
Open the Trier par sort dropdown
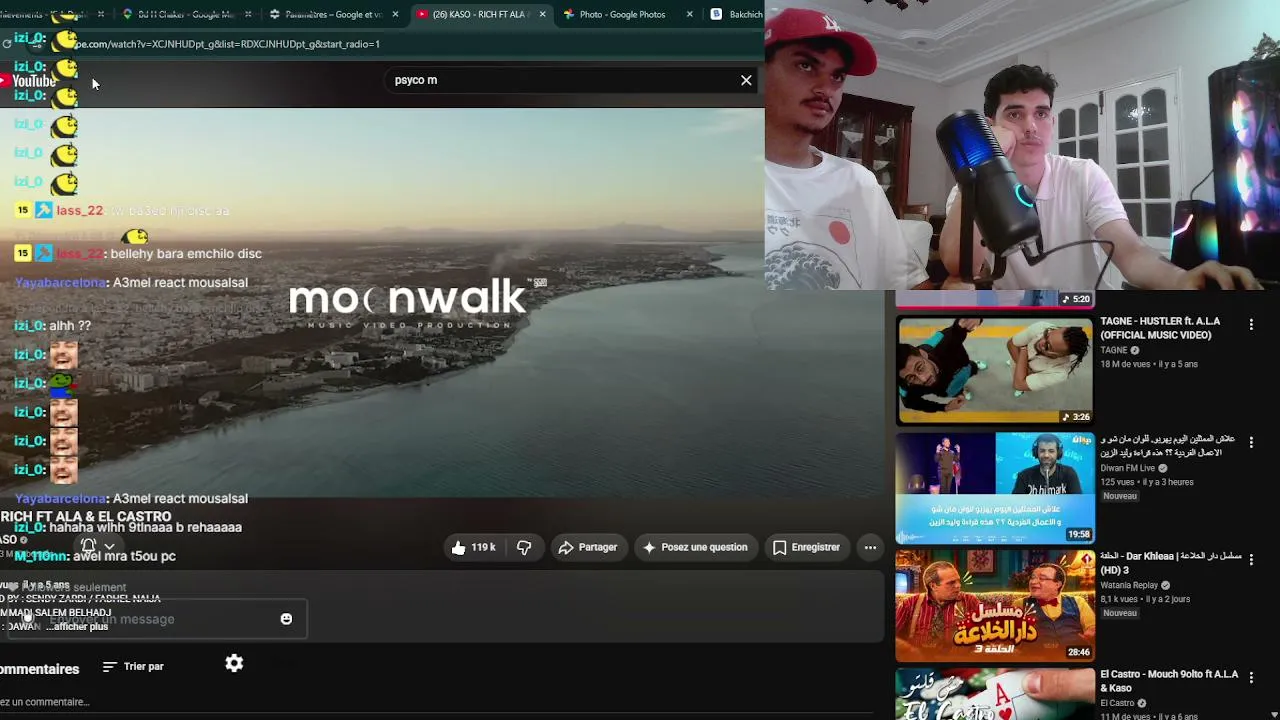(133, 666)
